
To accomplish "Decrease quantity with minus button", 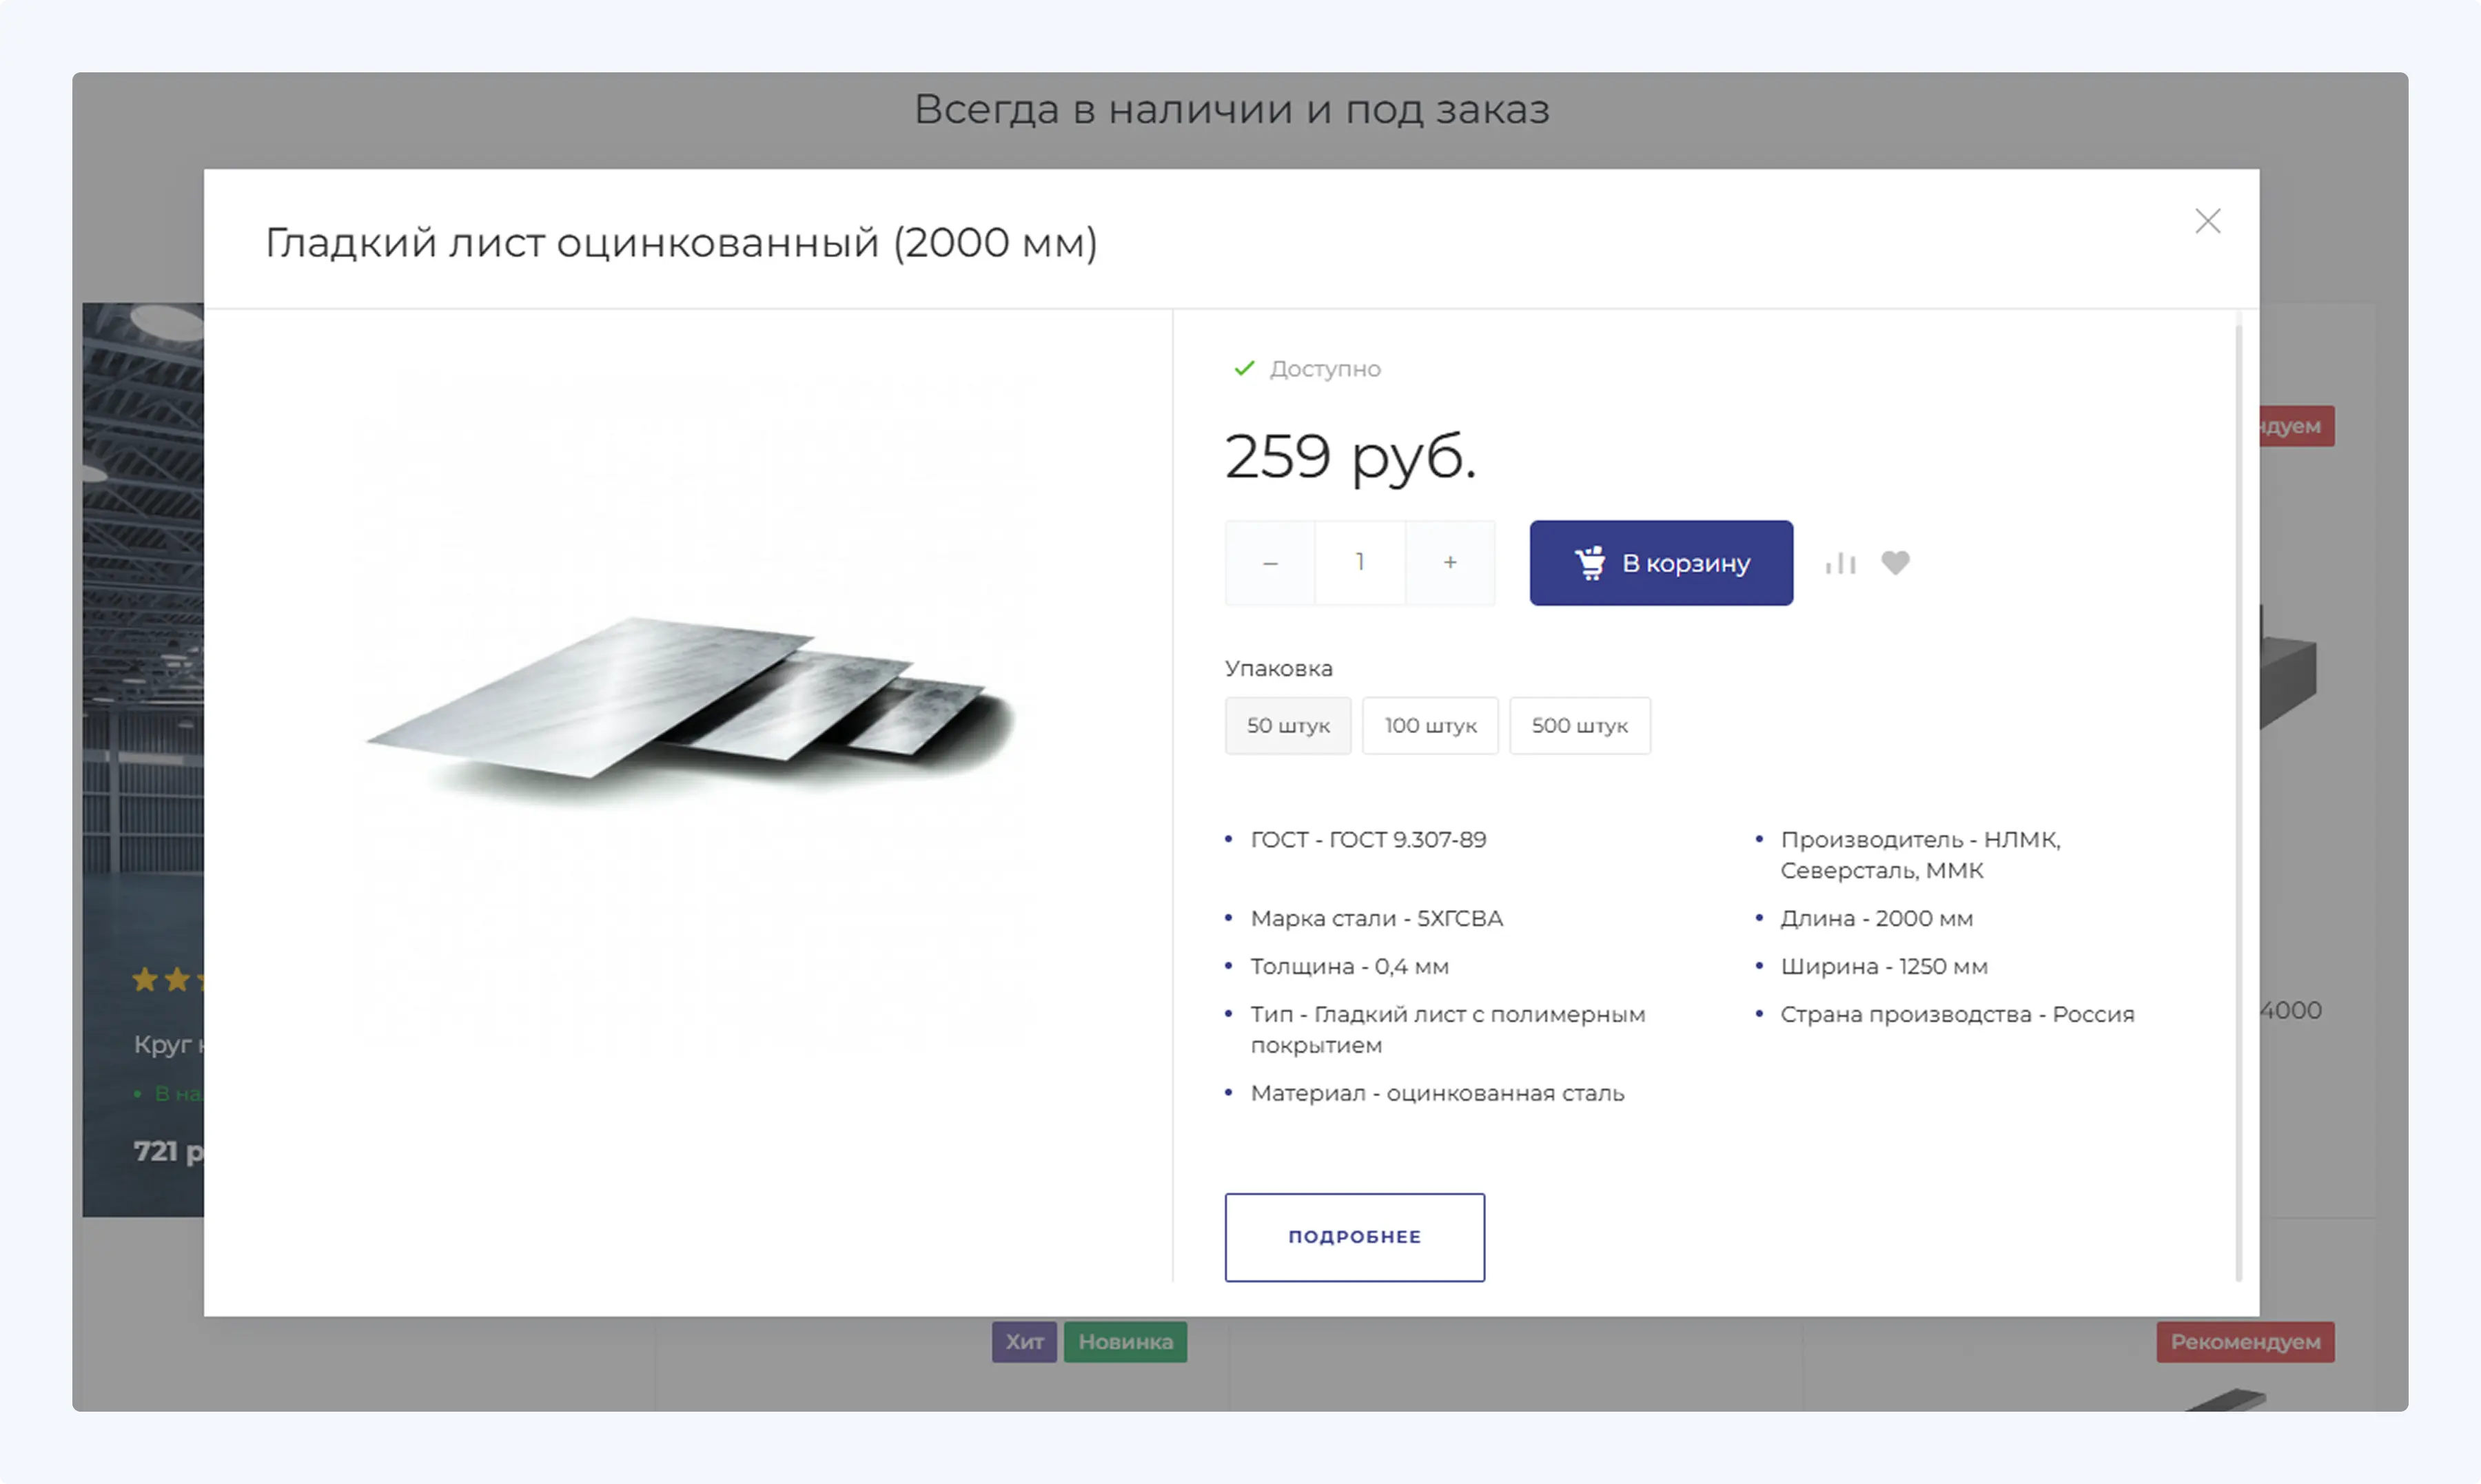I will [x=1270, y=563].
